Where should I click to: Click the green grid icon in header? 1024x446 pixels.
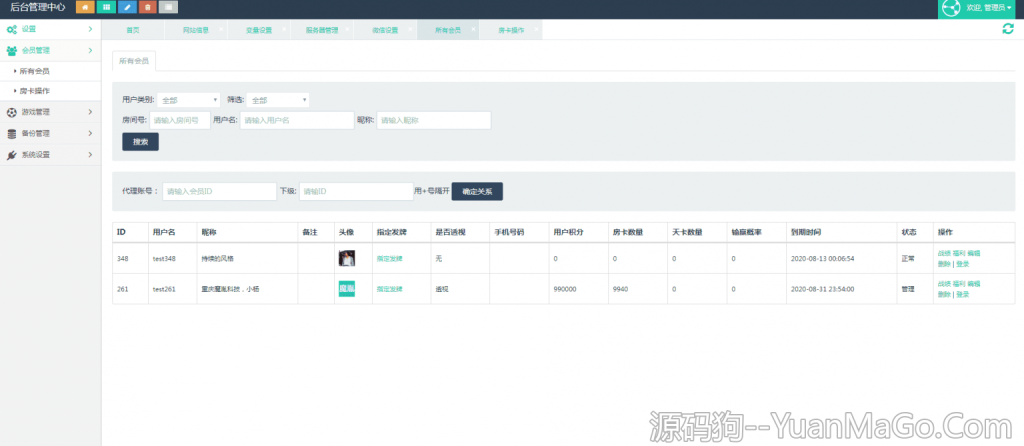tap(107, 8)
